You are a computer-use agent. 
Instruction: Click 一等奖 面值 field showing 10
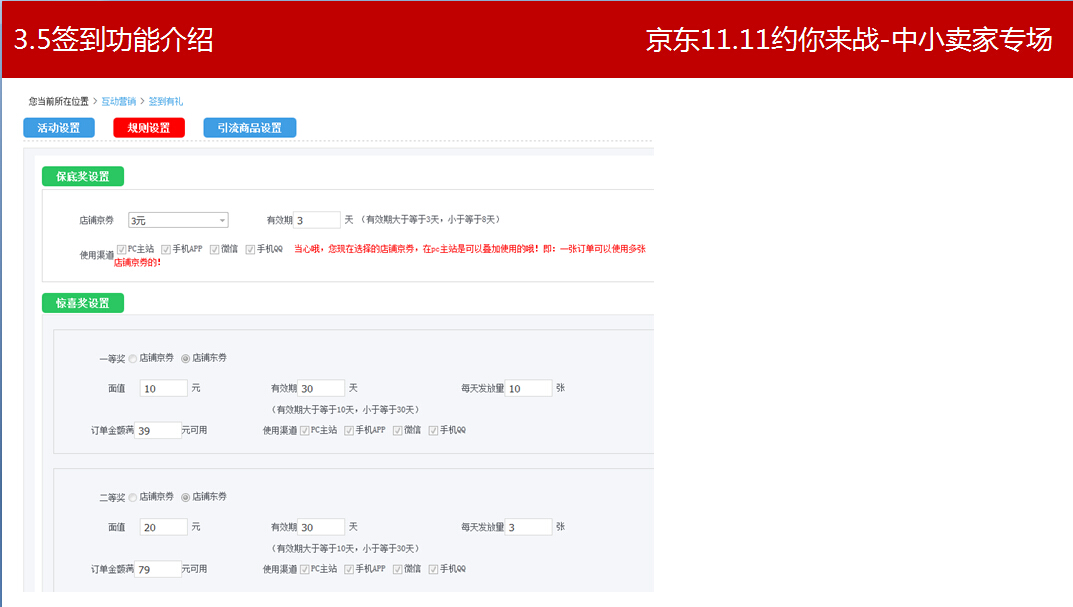164,389
